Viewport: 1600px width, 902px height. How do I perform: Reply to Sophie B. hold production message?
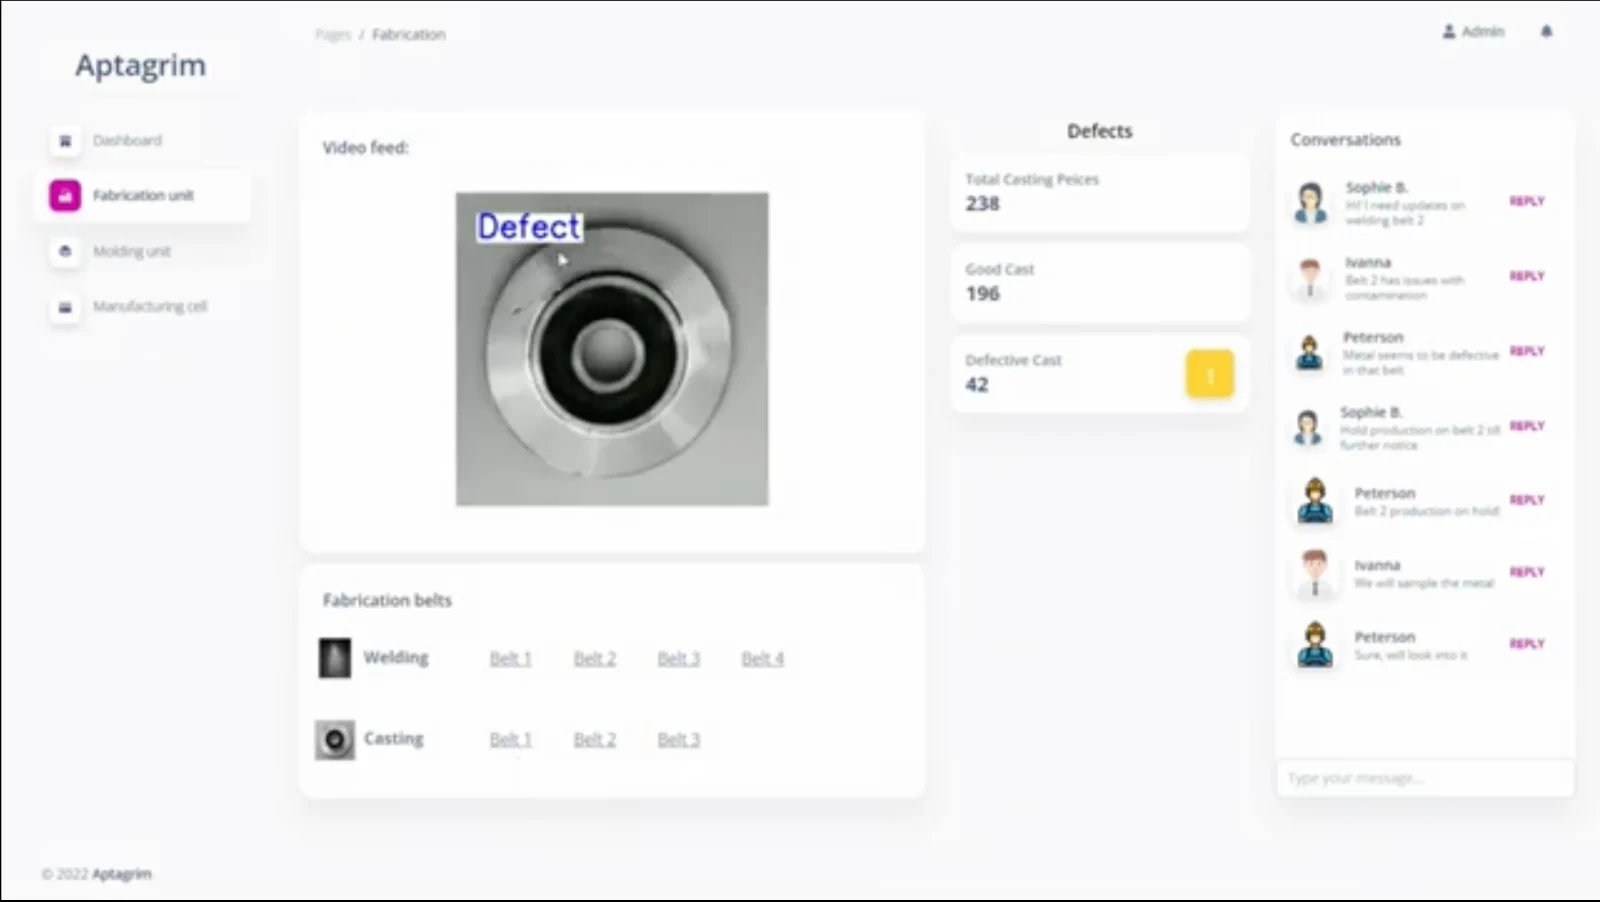pos(1527,426)
